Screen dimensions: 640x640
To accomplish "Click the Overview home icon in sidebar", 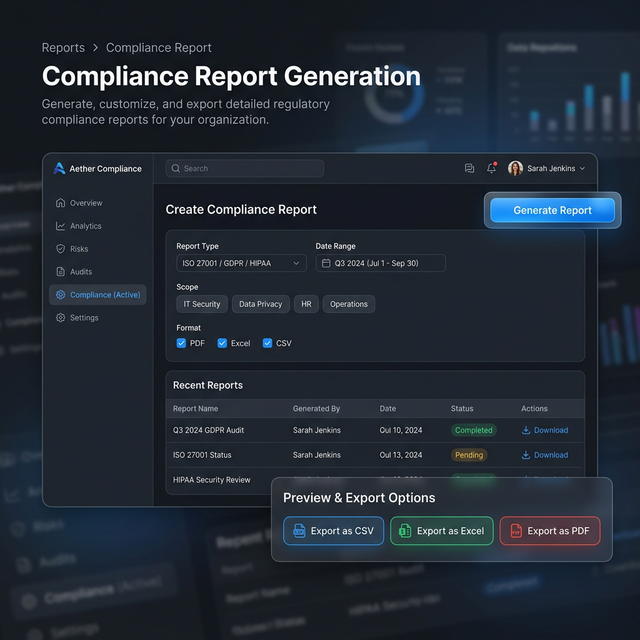I will point(61,203).
